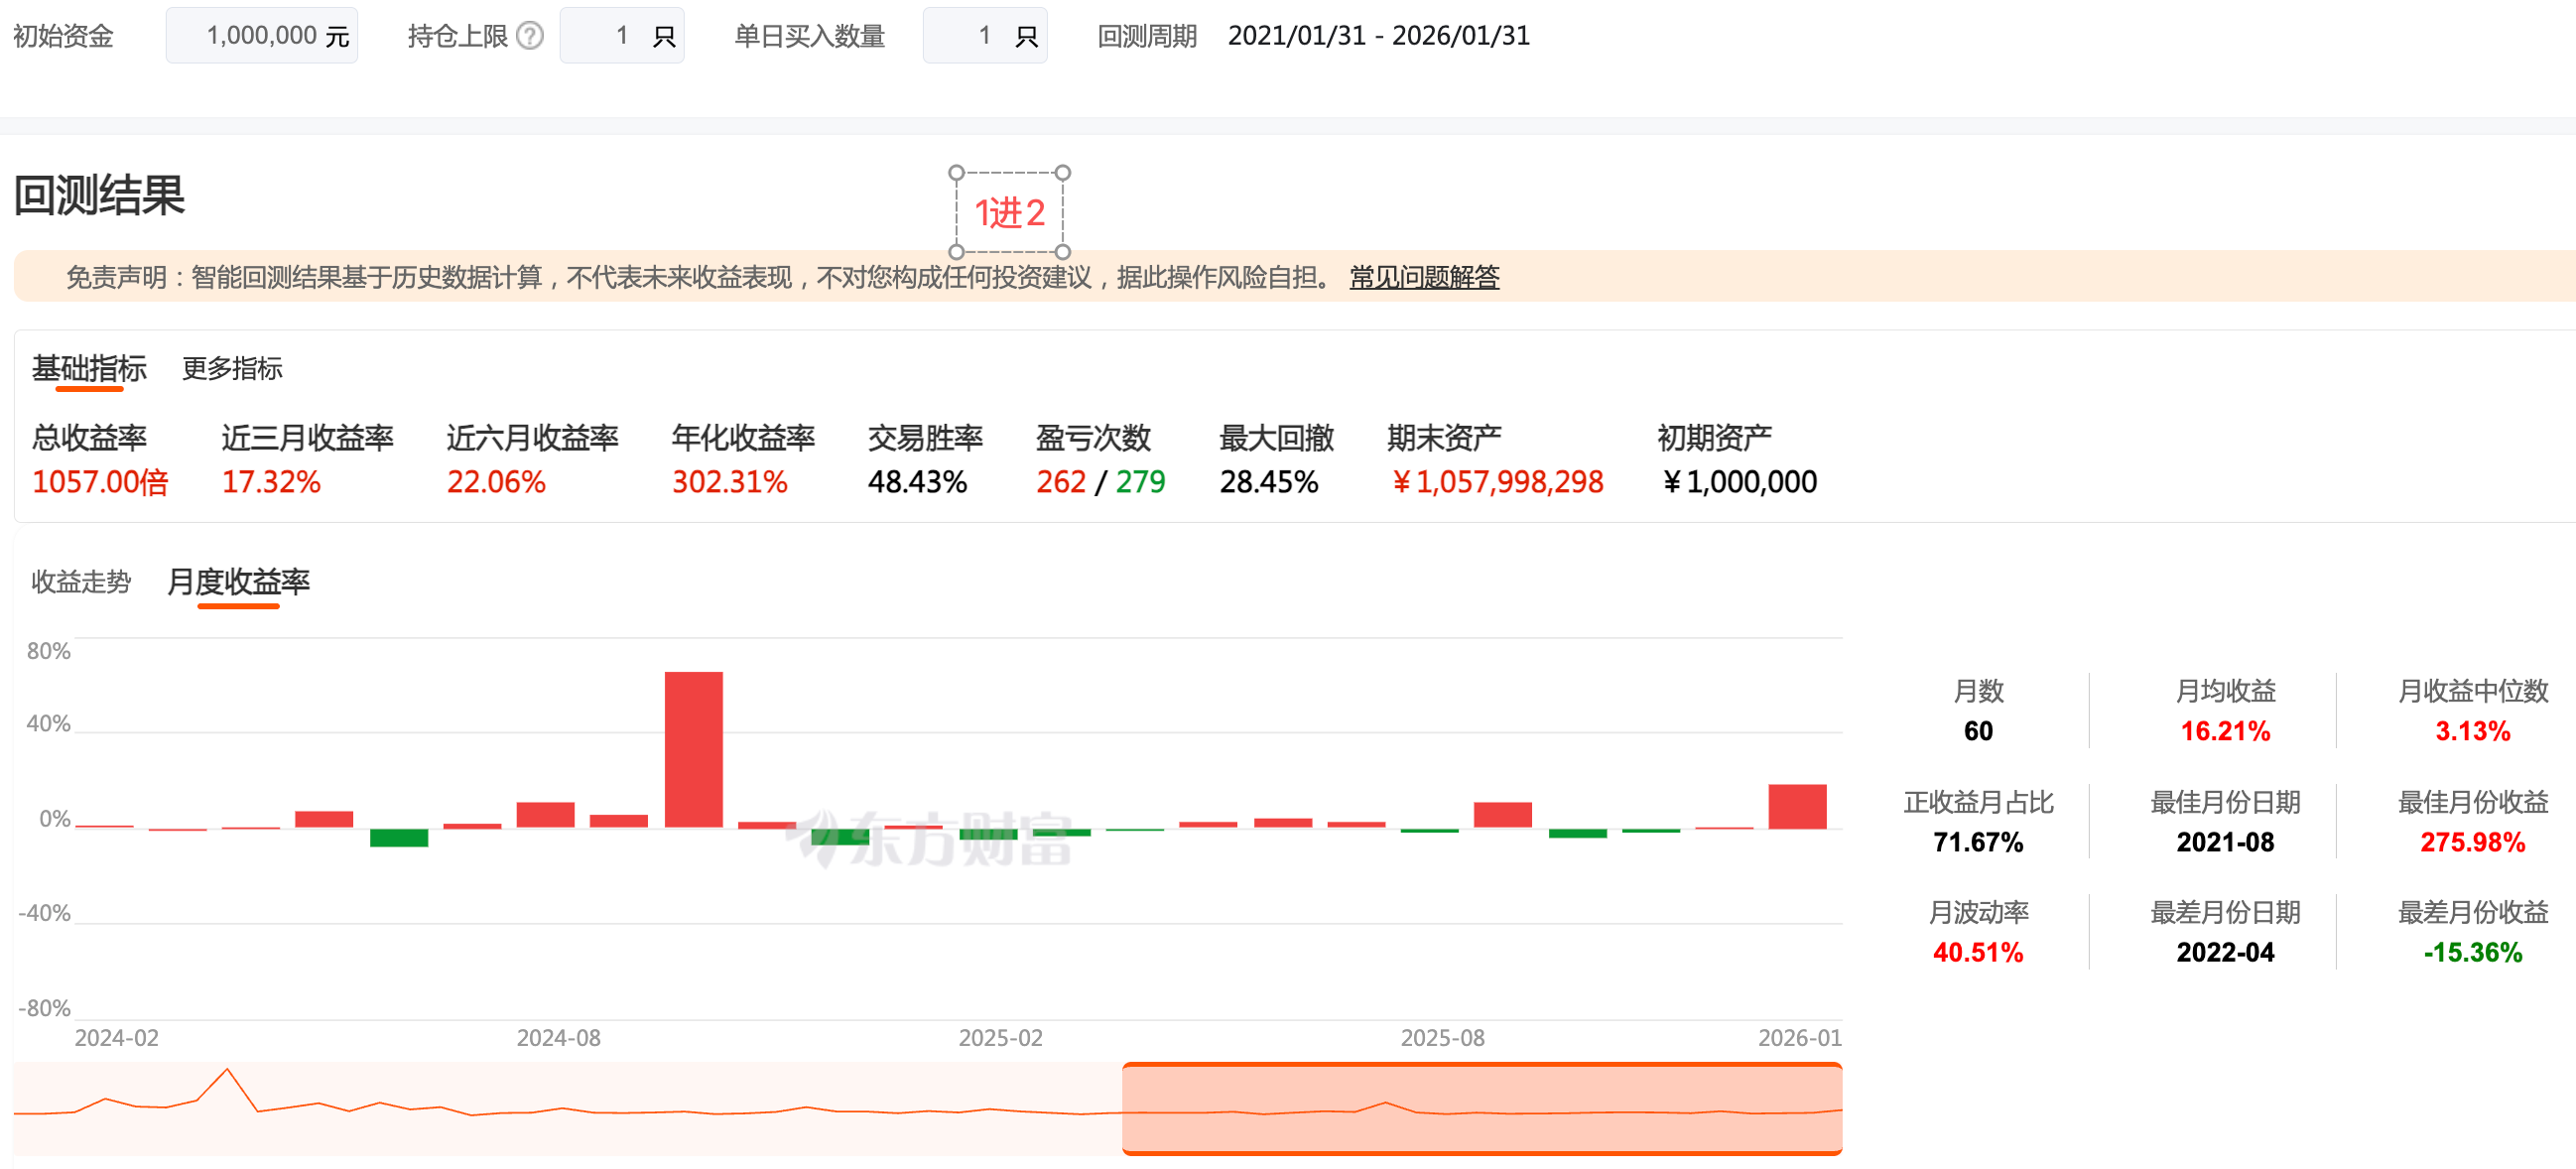Open the 收益走势 chart tab
The image size is (2576, 1169).
click(x=81, y=581)
